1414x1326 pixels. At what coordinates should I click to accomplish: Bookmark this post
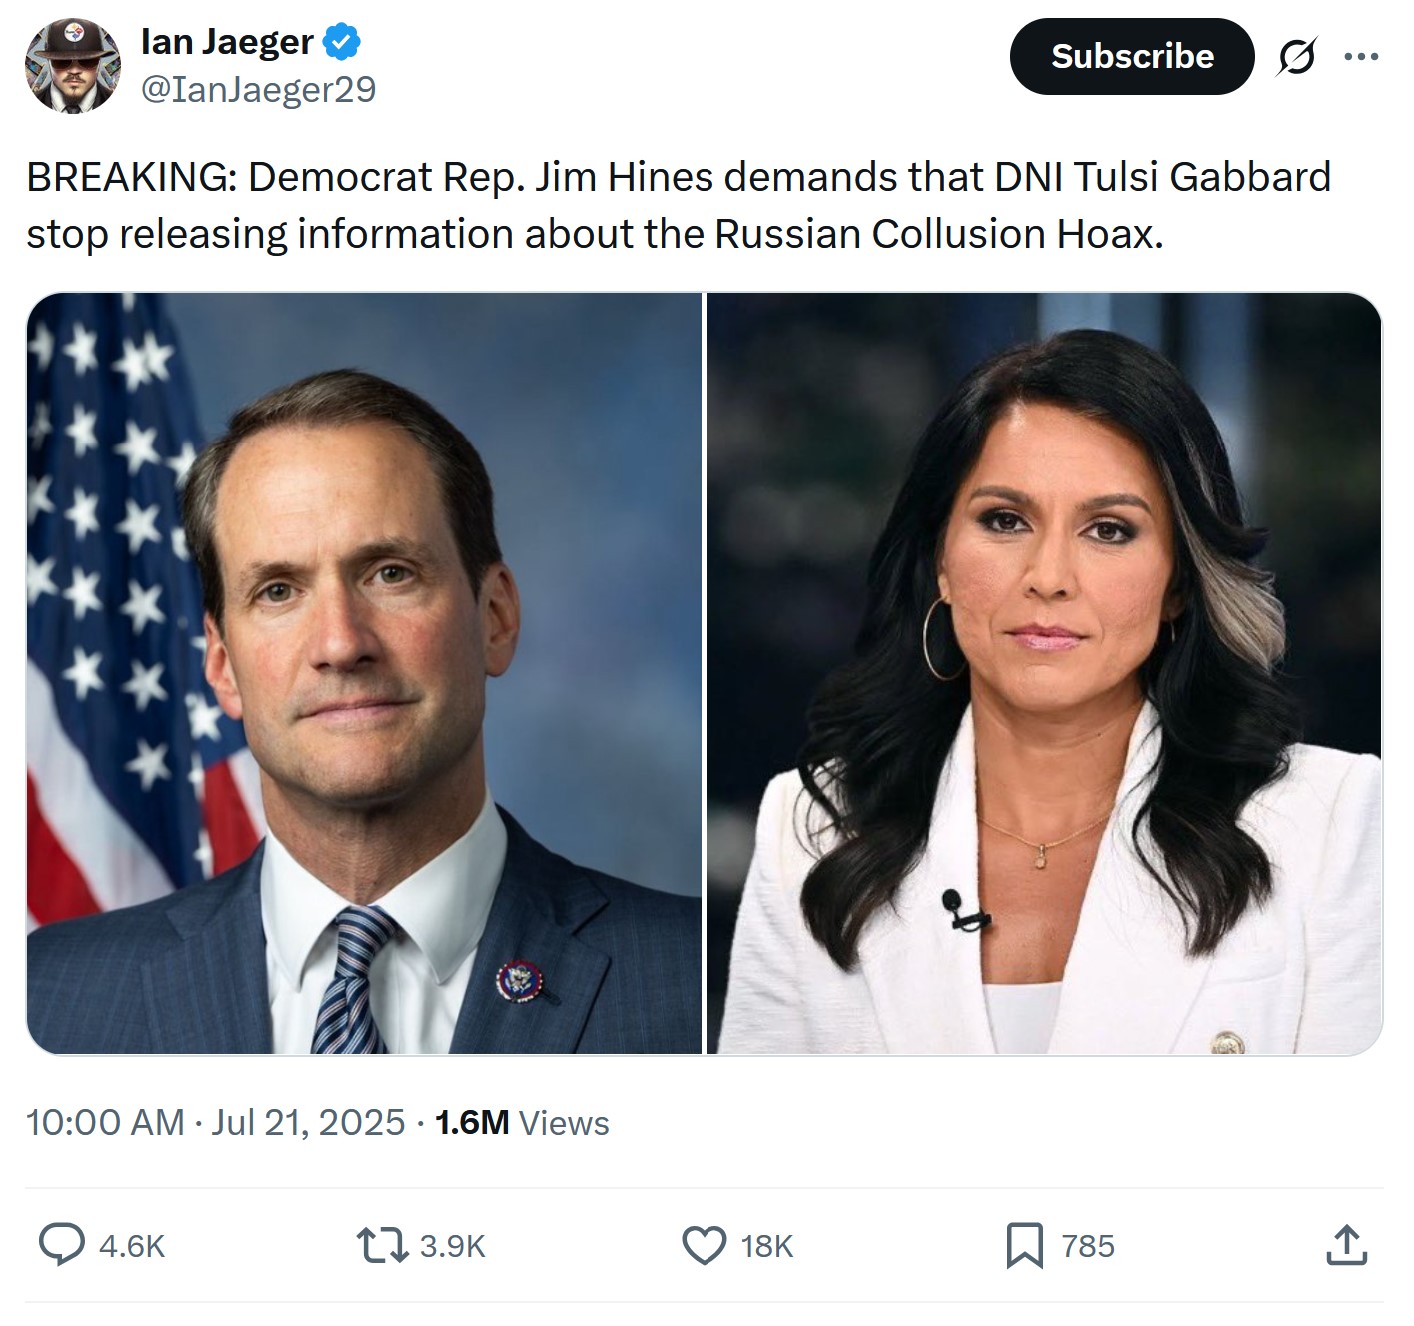[x=1024, y=1245]
